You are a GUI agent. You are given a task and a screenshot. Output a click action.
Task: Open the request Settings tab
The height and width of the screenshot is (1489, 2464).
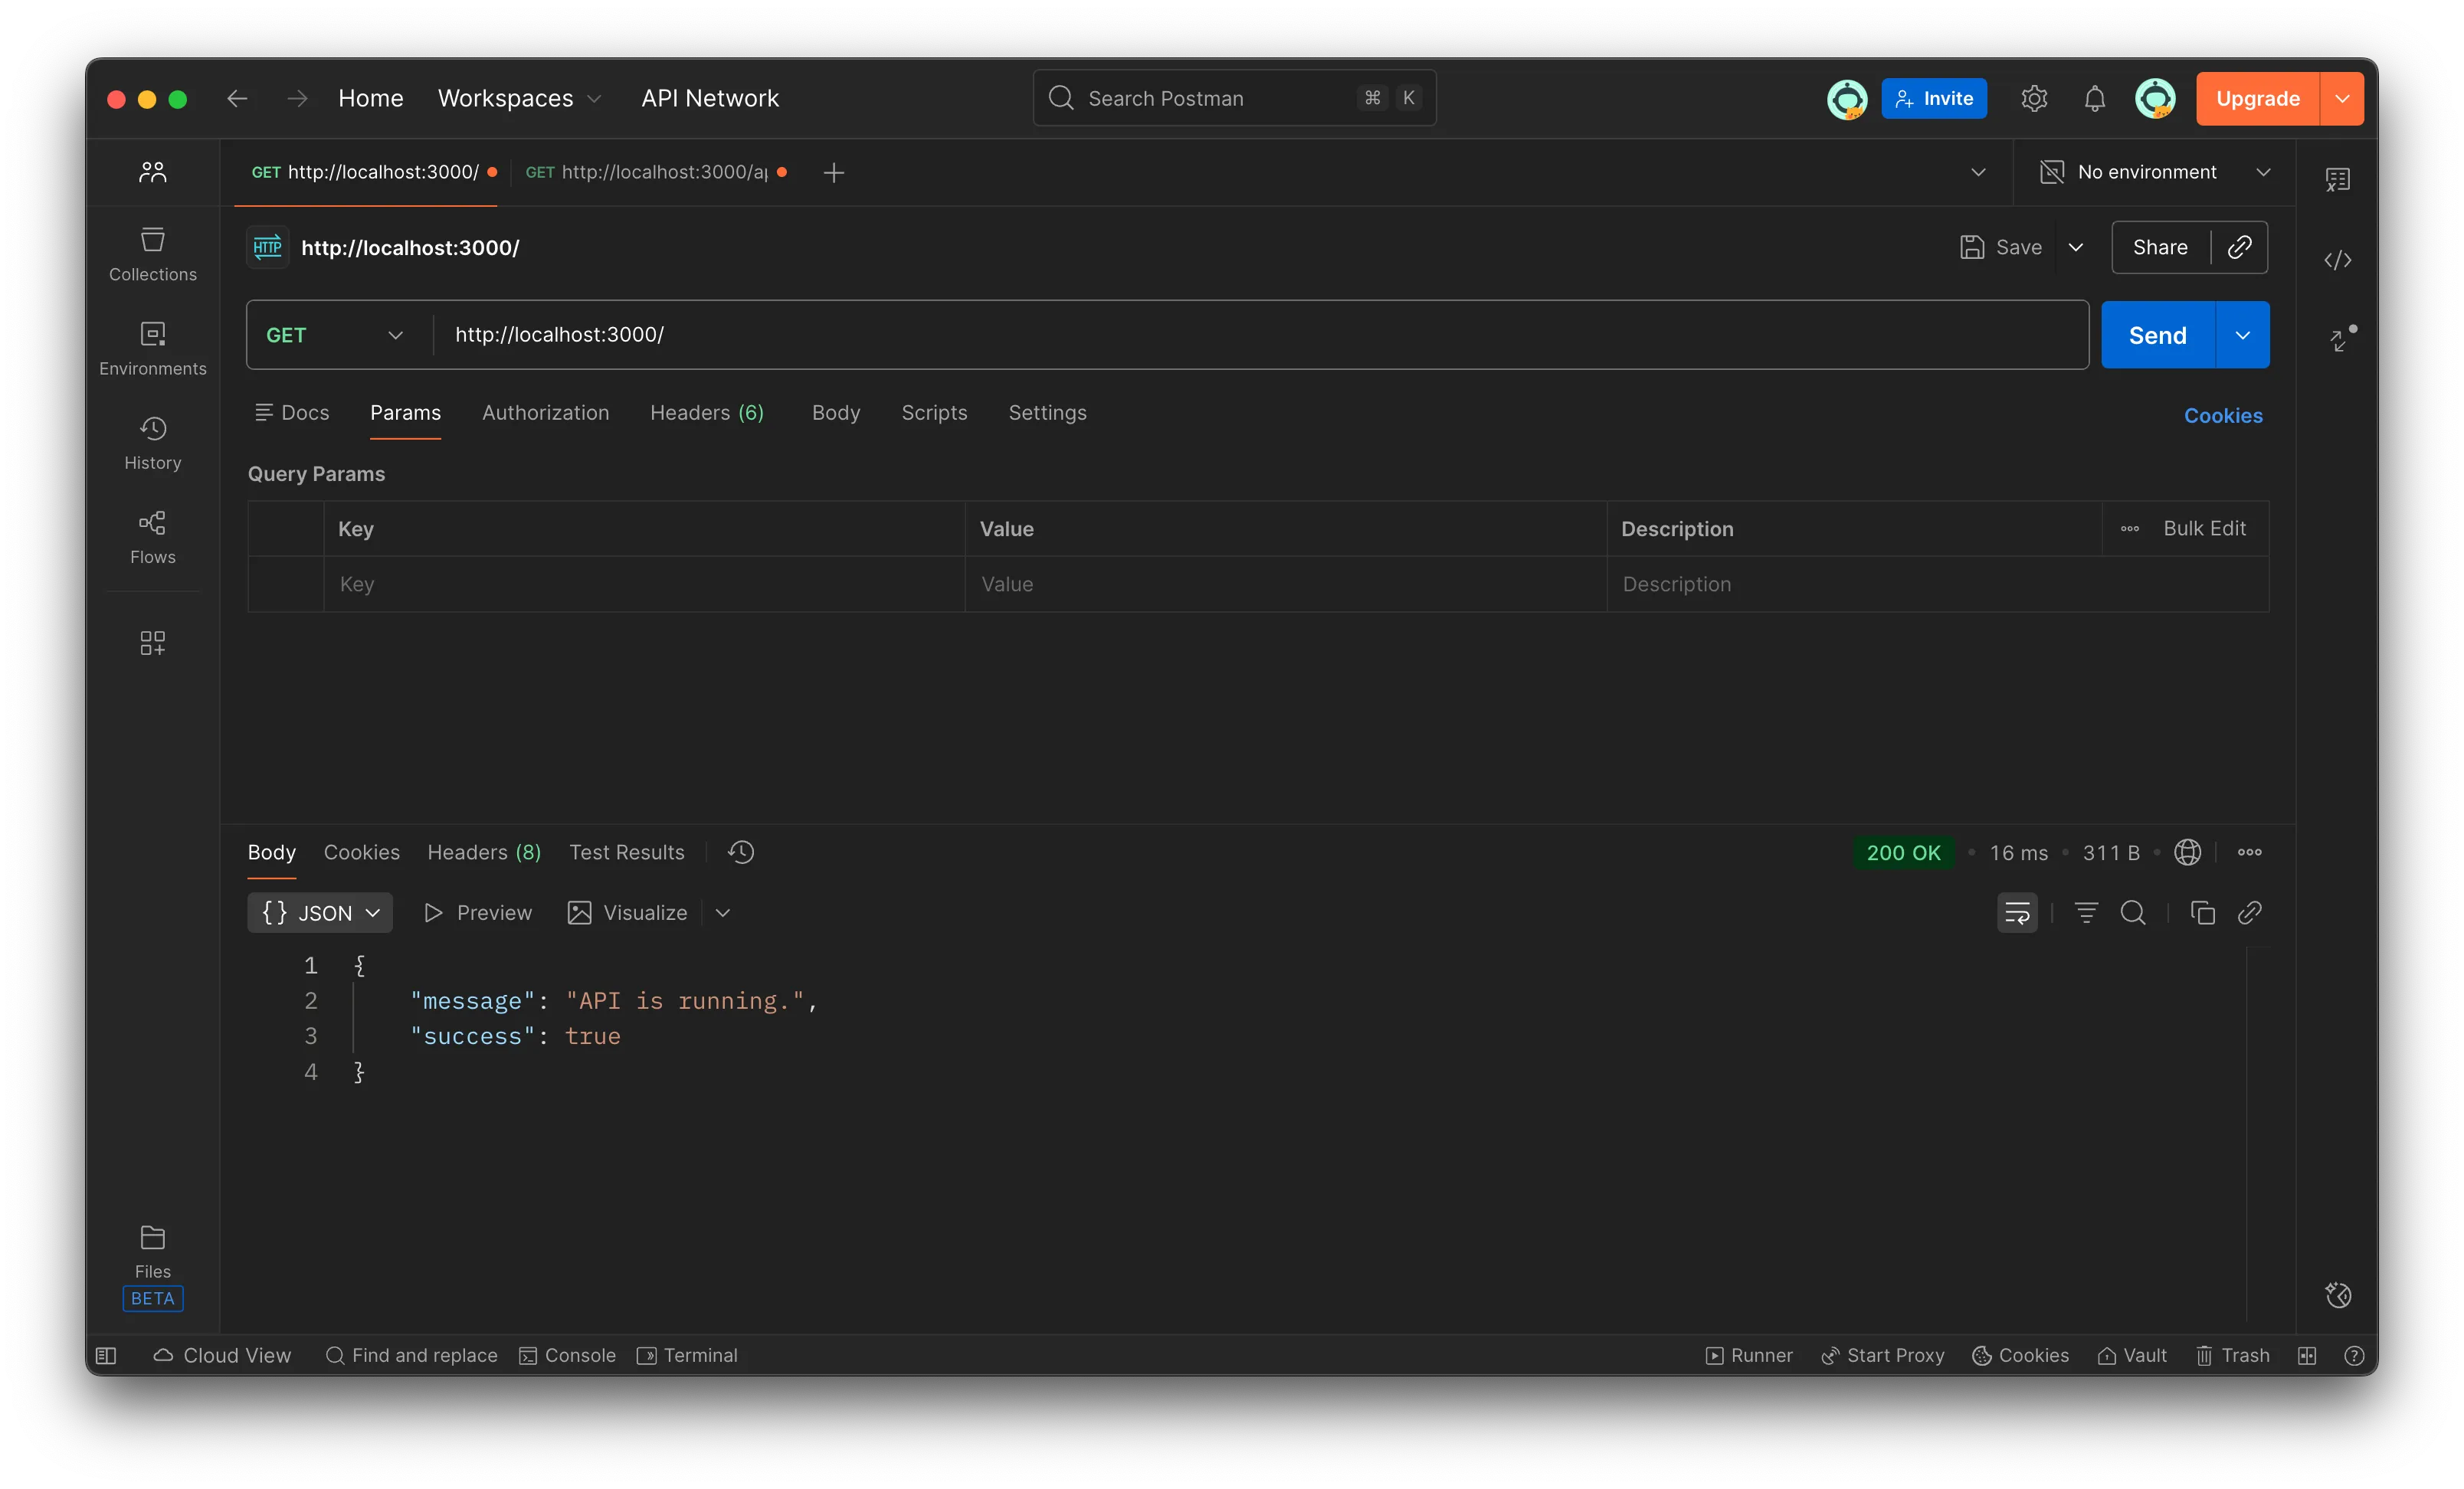coord(1047,412)
